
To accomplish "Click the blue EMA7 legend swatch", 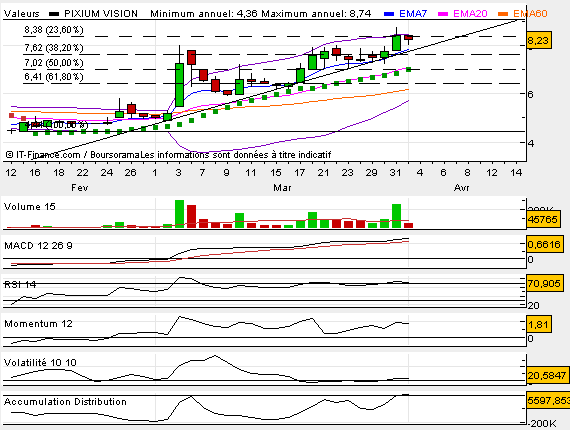I will tap(389, 14).
